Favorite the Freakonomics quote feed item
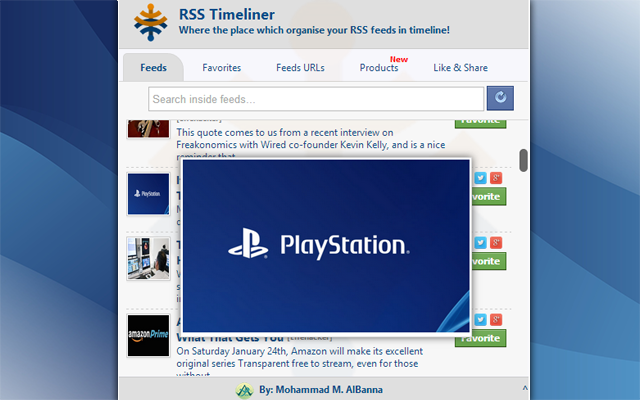The width and height of the screenshot is (640, 400). tap(480, 124)
